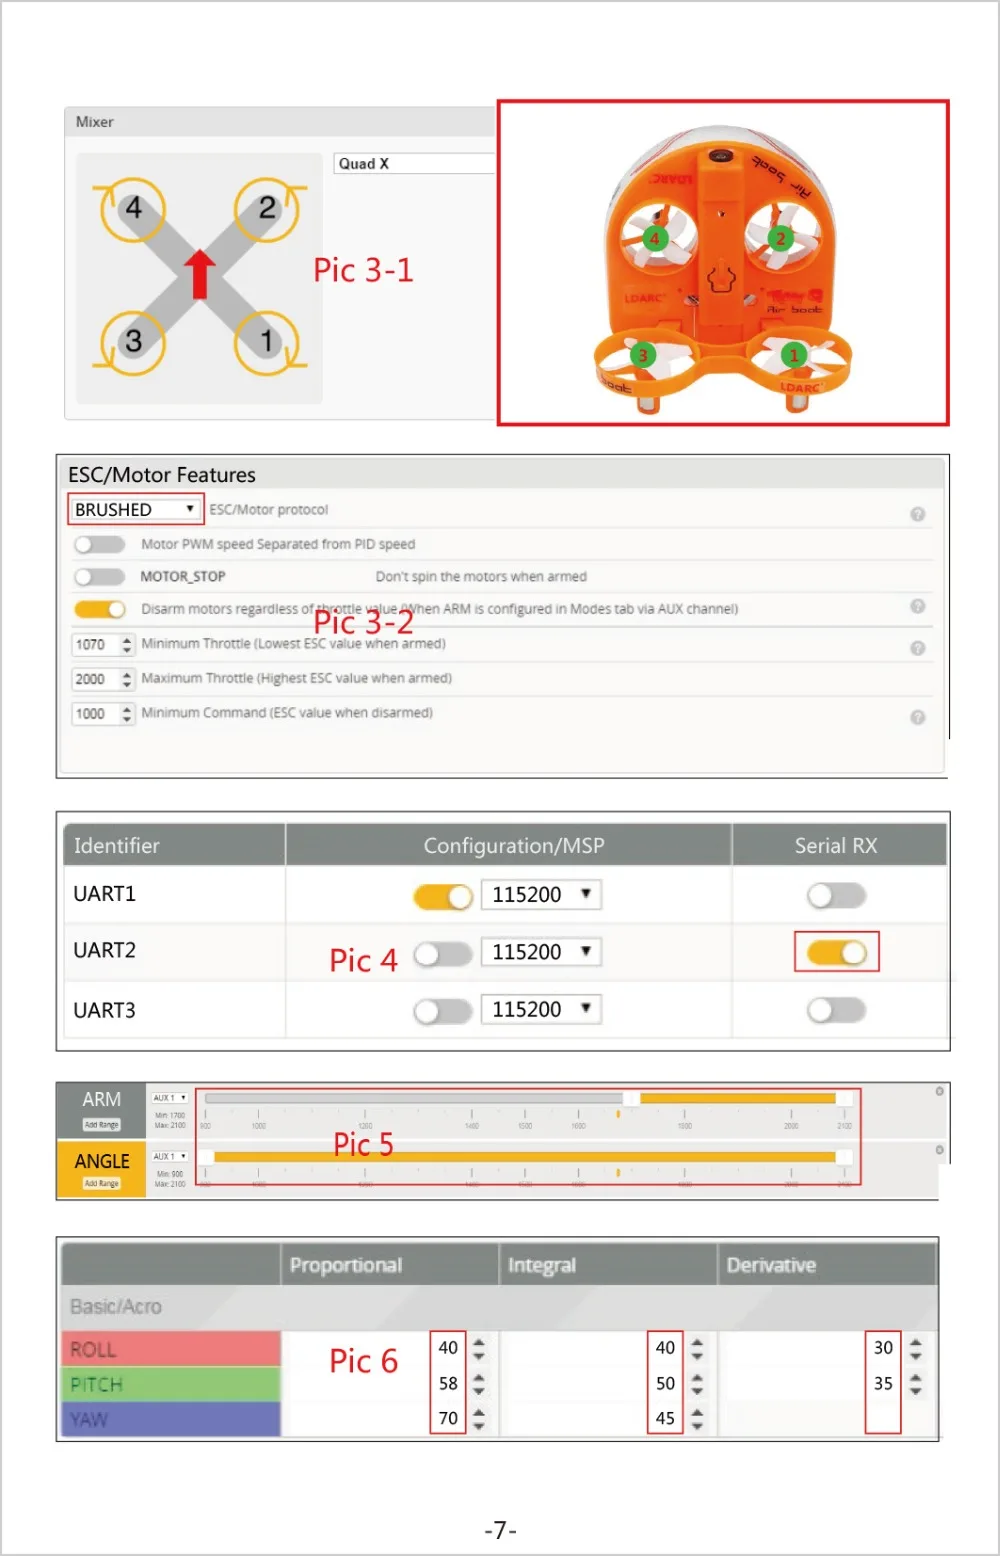1000x1556 pixels.
Task: Click Add Range under ANGLE
Action: click(x=101, y=1184)
